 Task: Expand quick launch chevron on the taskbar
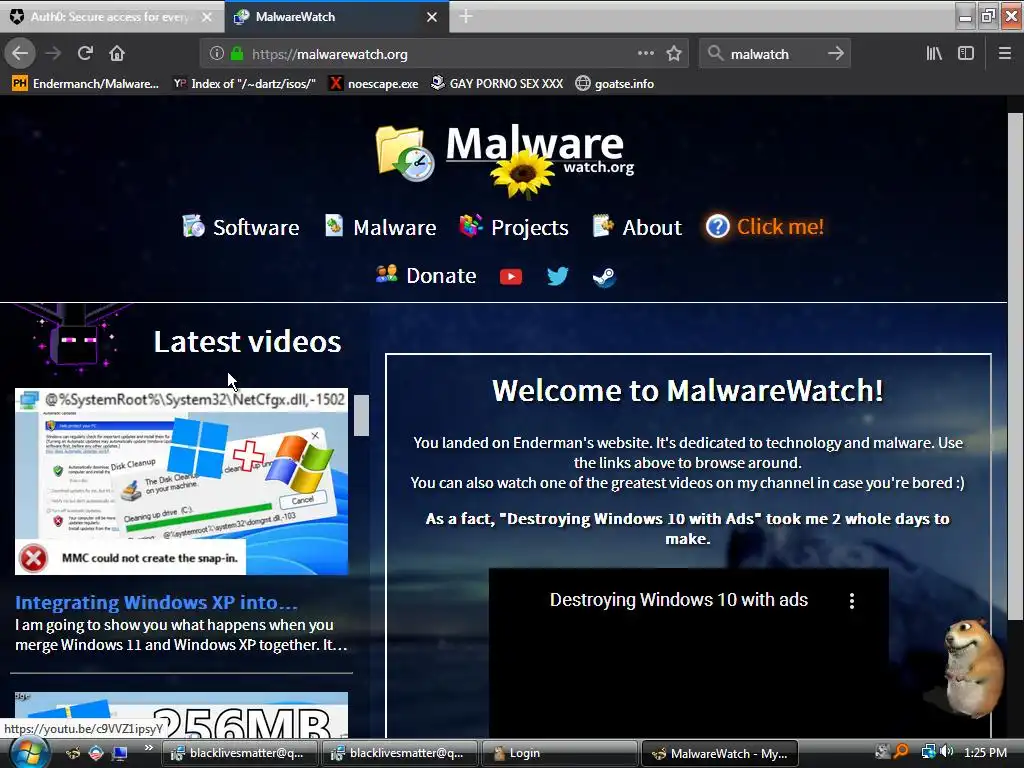149,748
